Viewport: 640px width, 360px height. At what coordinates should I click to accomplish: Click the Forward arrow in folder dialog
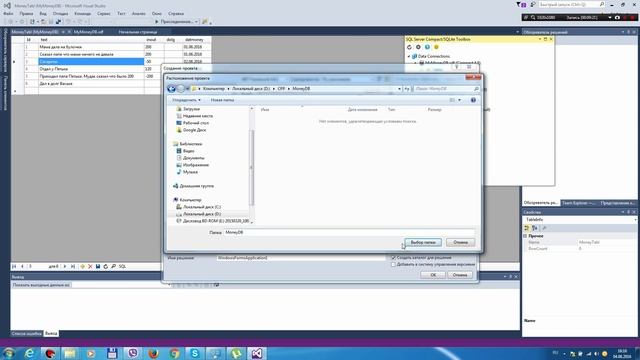click(x=180, y=89)
